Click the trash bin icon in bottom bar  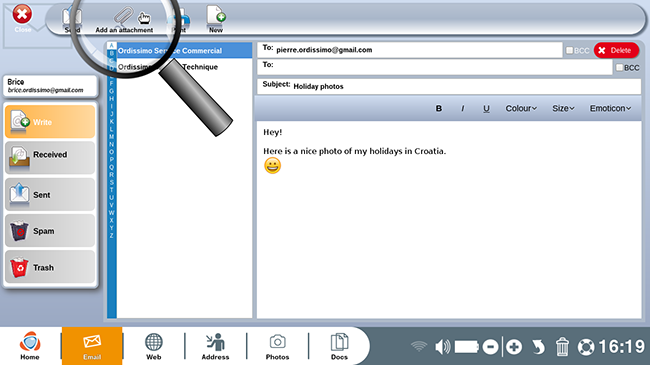562,347
